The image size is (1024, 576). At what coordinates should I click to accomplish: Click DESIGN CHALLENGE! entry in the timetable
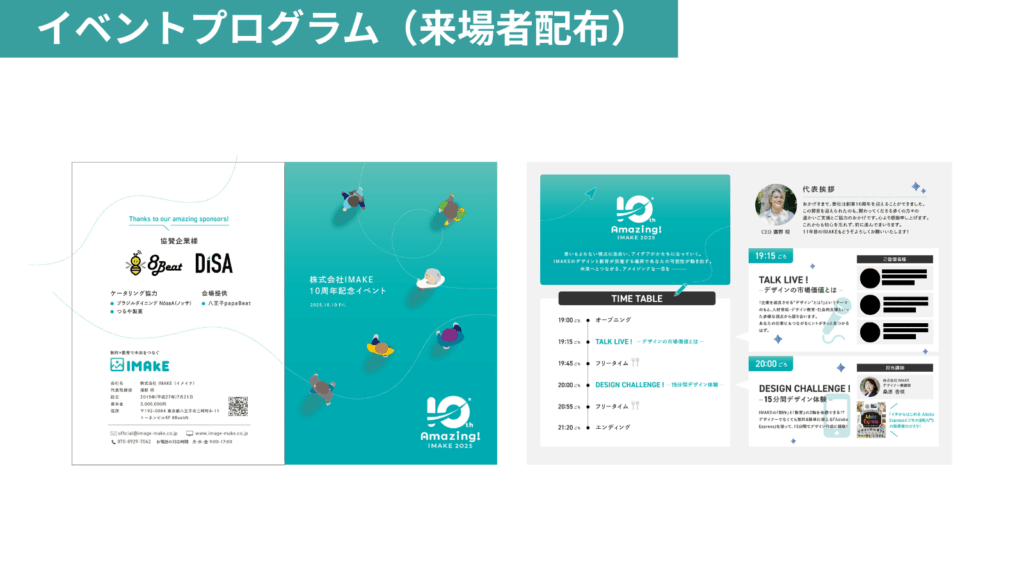[x=629, y=384]
